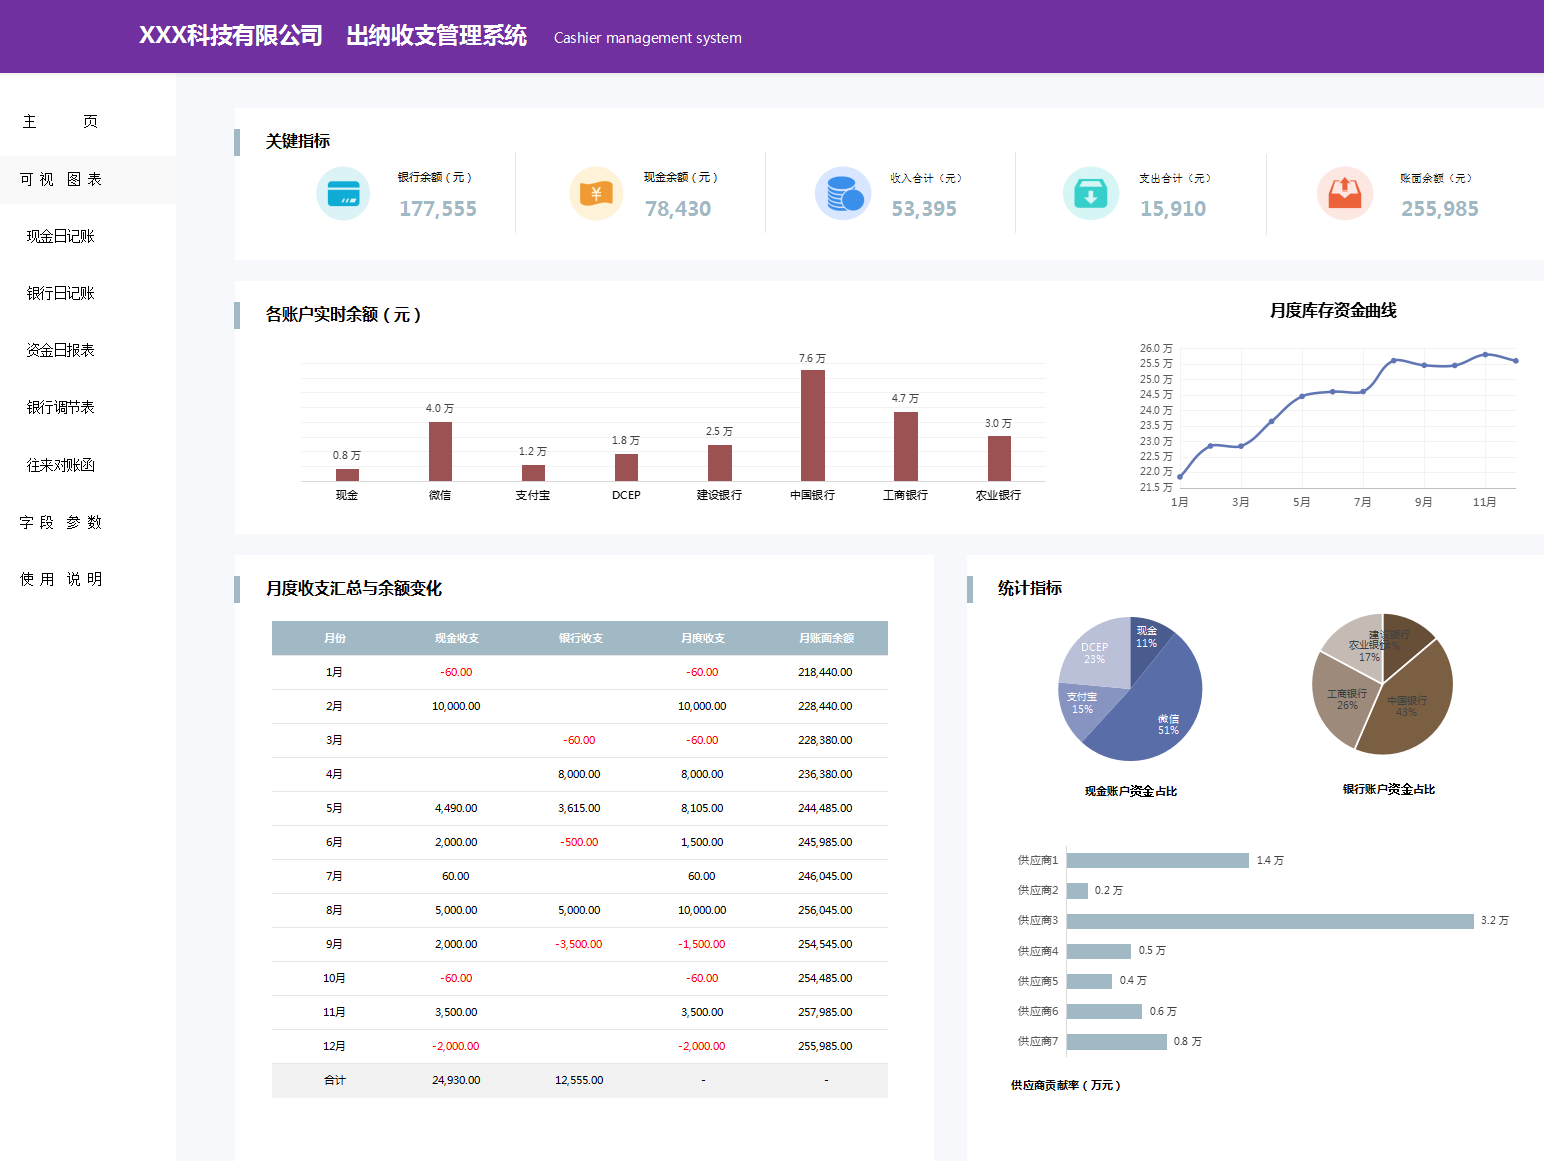
Task: Select the 微信 51% pie slice
Action: coord(1160,720)
